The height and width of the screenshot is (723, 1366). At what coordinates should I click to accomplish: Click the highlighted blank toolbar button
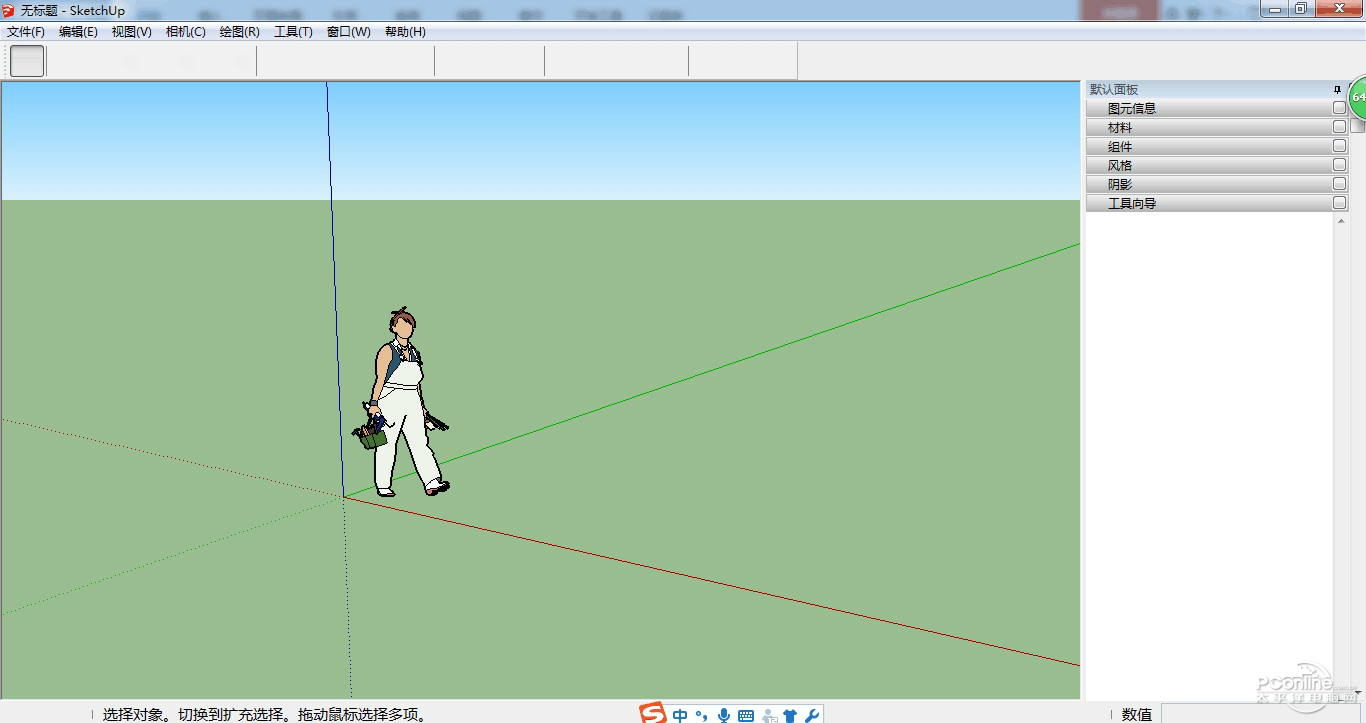(27, 61)
